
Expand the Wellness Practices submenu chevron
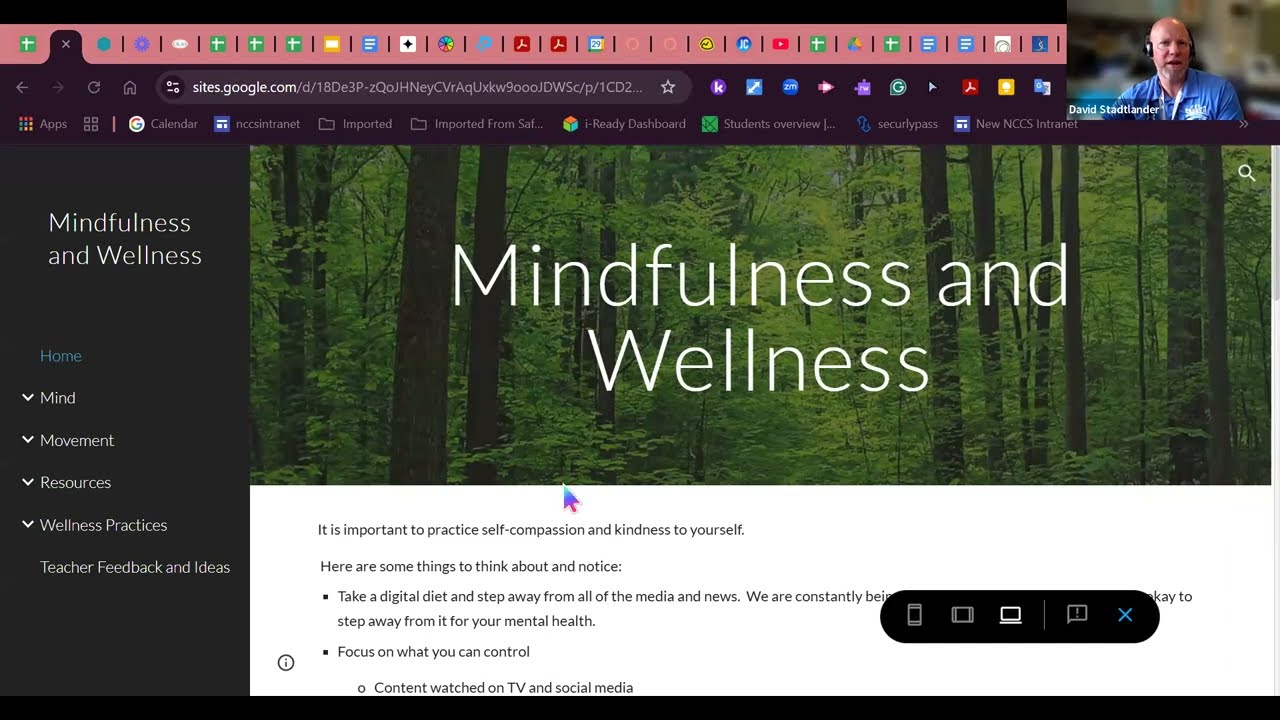(x=28, y=524)
